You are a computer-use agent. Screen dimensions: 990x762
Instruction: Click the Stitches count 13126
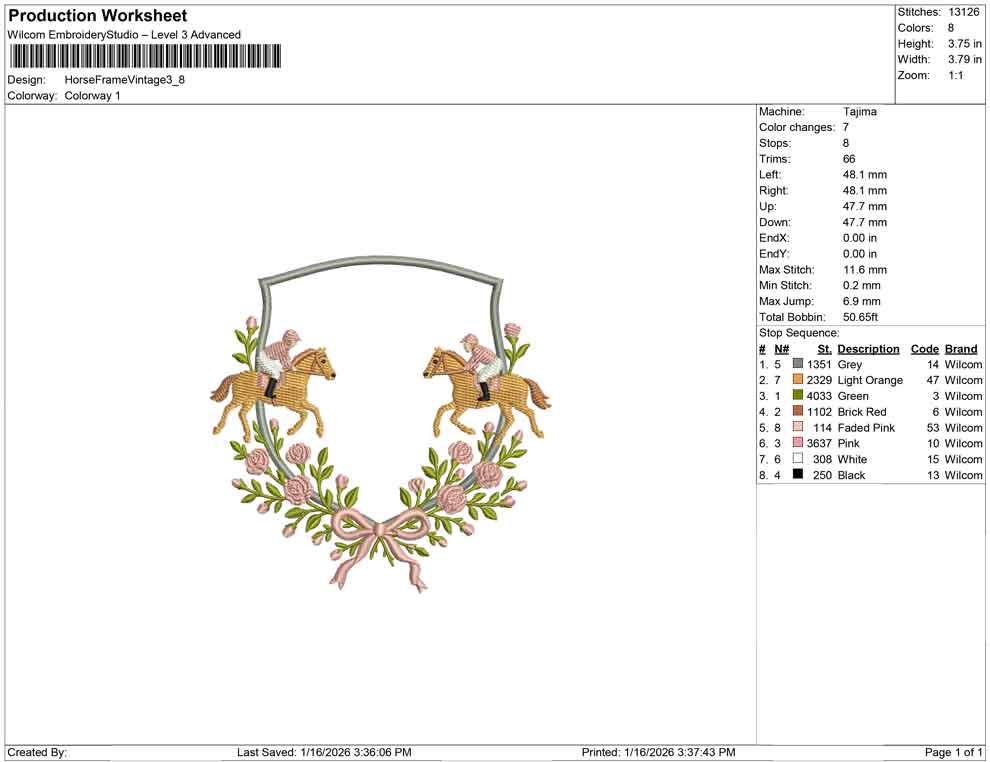966,12
